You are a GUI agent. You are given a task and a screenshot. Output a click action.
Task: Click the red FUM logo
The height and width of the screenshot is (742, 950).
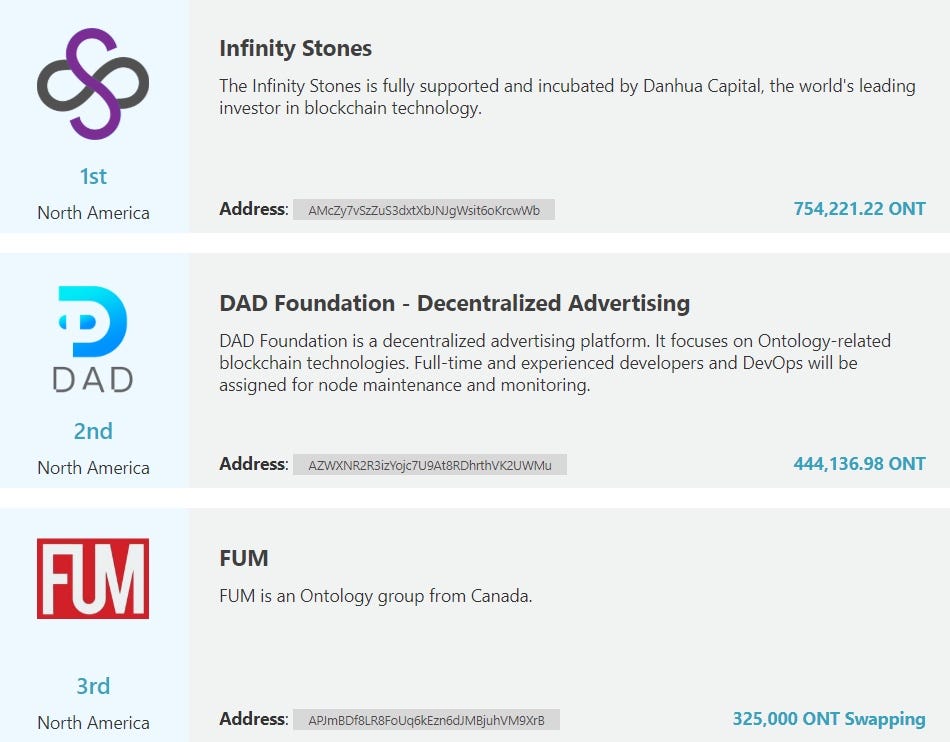93,578
